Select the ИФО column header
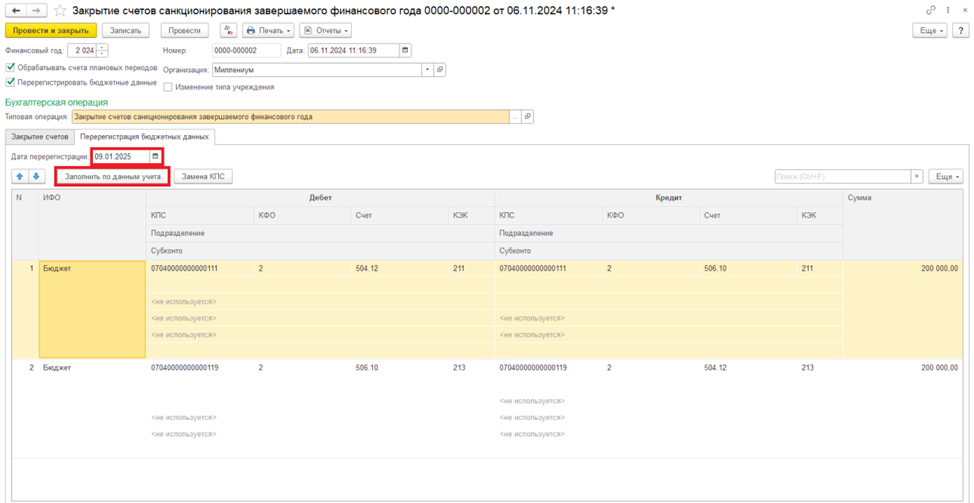Screen dimensions: 974x503 pyautogui.click(x=92, y=225)
